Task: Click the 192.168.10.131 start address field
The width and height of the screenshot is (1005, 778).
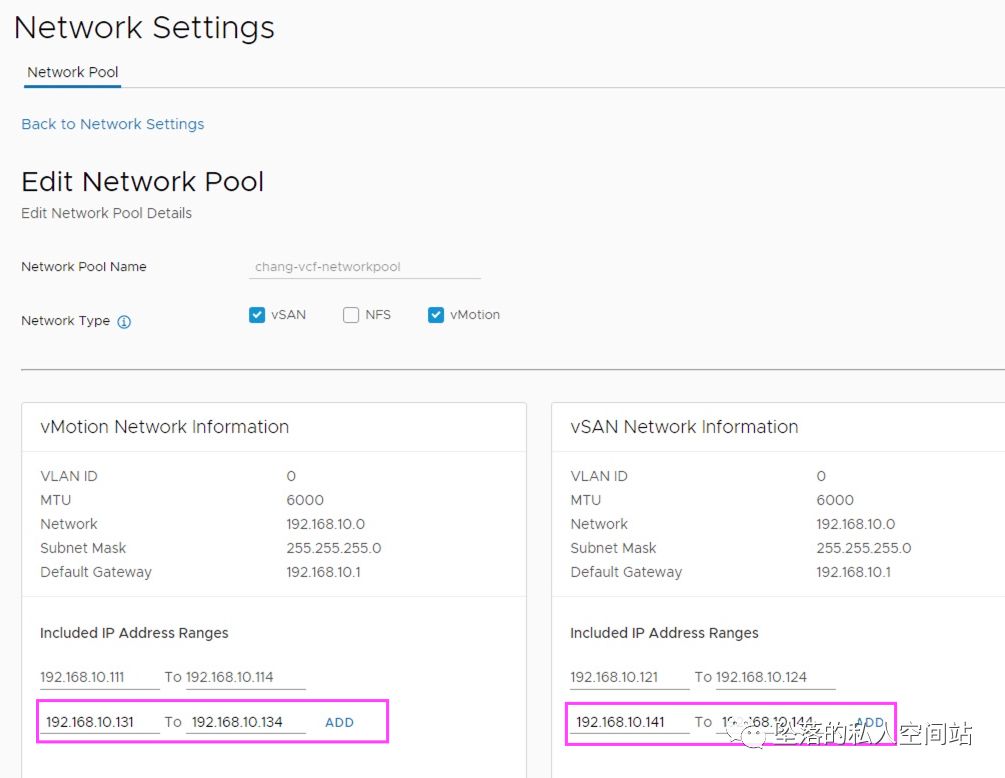Action: (102, 722)
